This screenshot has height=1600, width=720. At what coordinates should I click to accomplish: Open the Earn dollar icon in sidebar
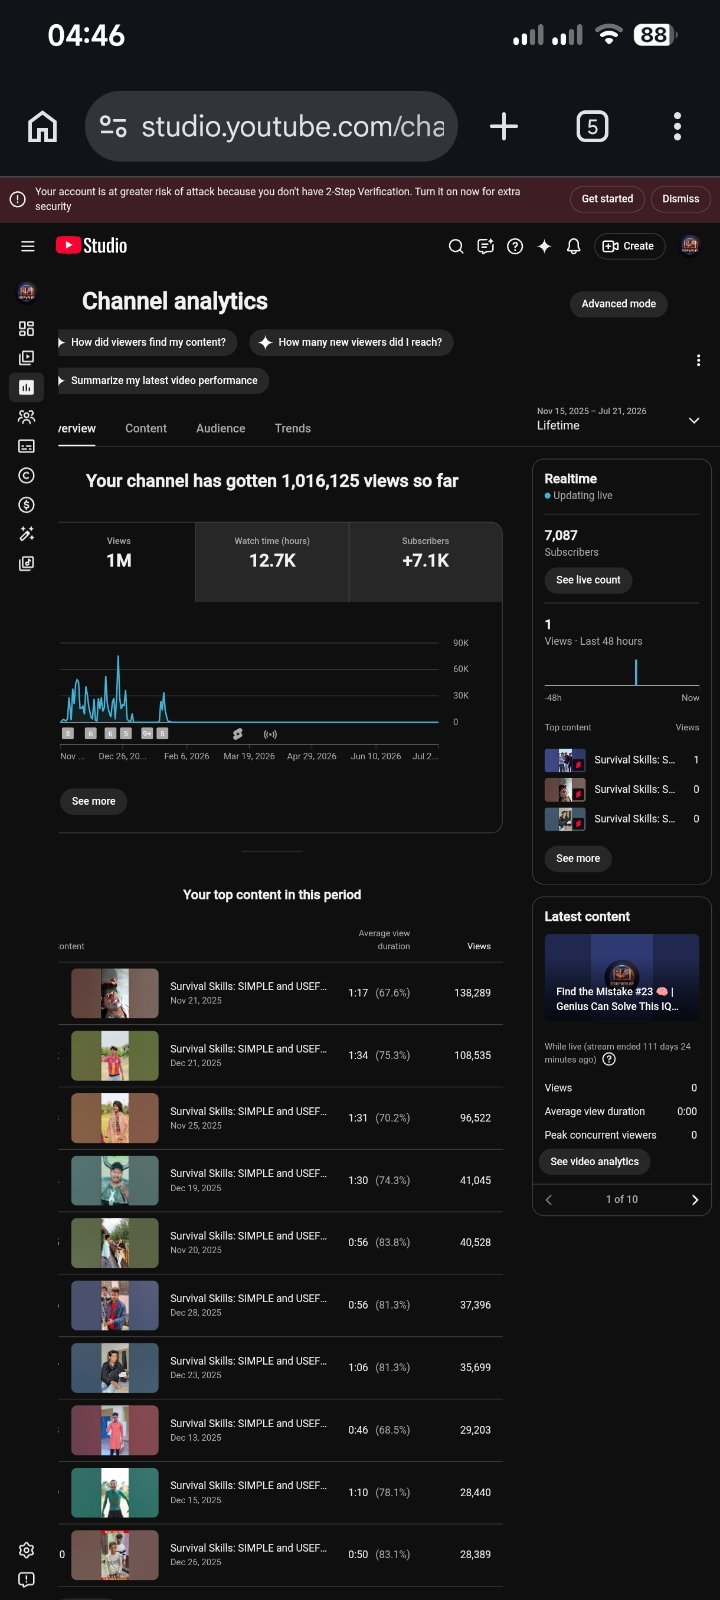pos(27,505)
